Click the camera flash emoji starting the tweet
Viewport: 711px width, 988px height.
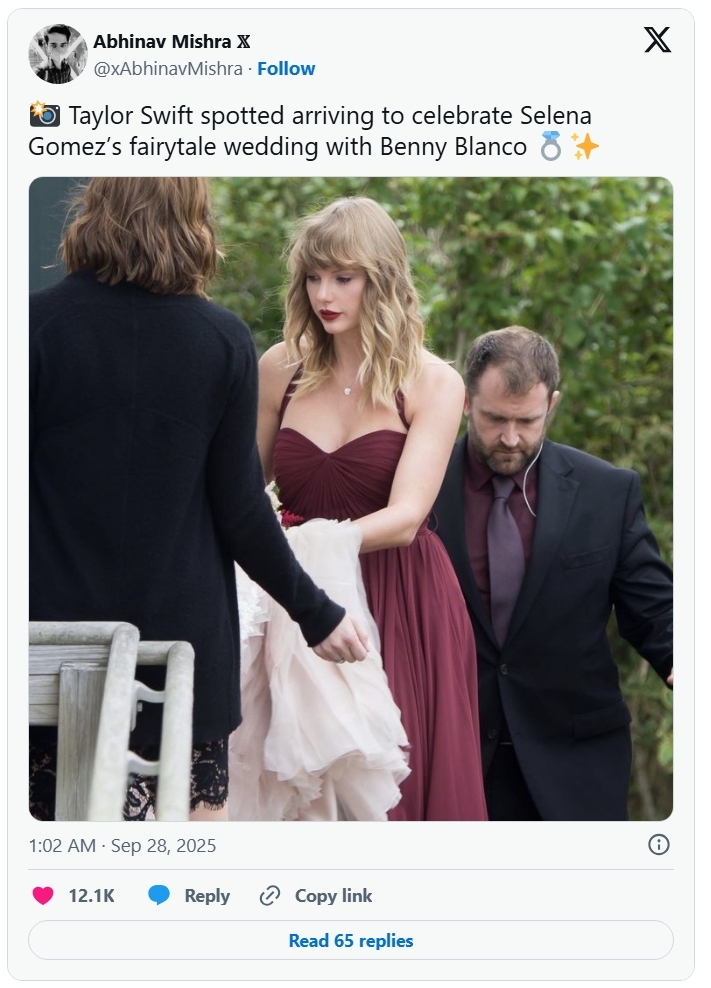45,115
